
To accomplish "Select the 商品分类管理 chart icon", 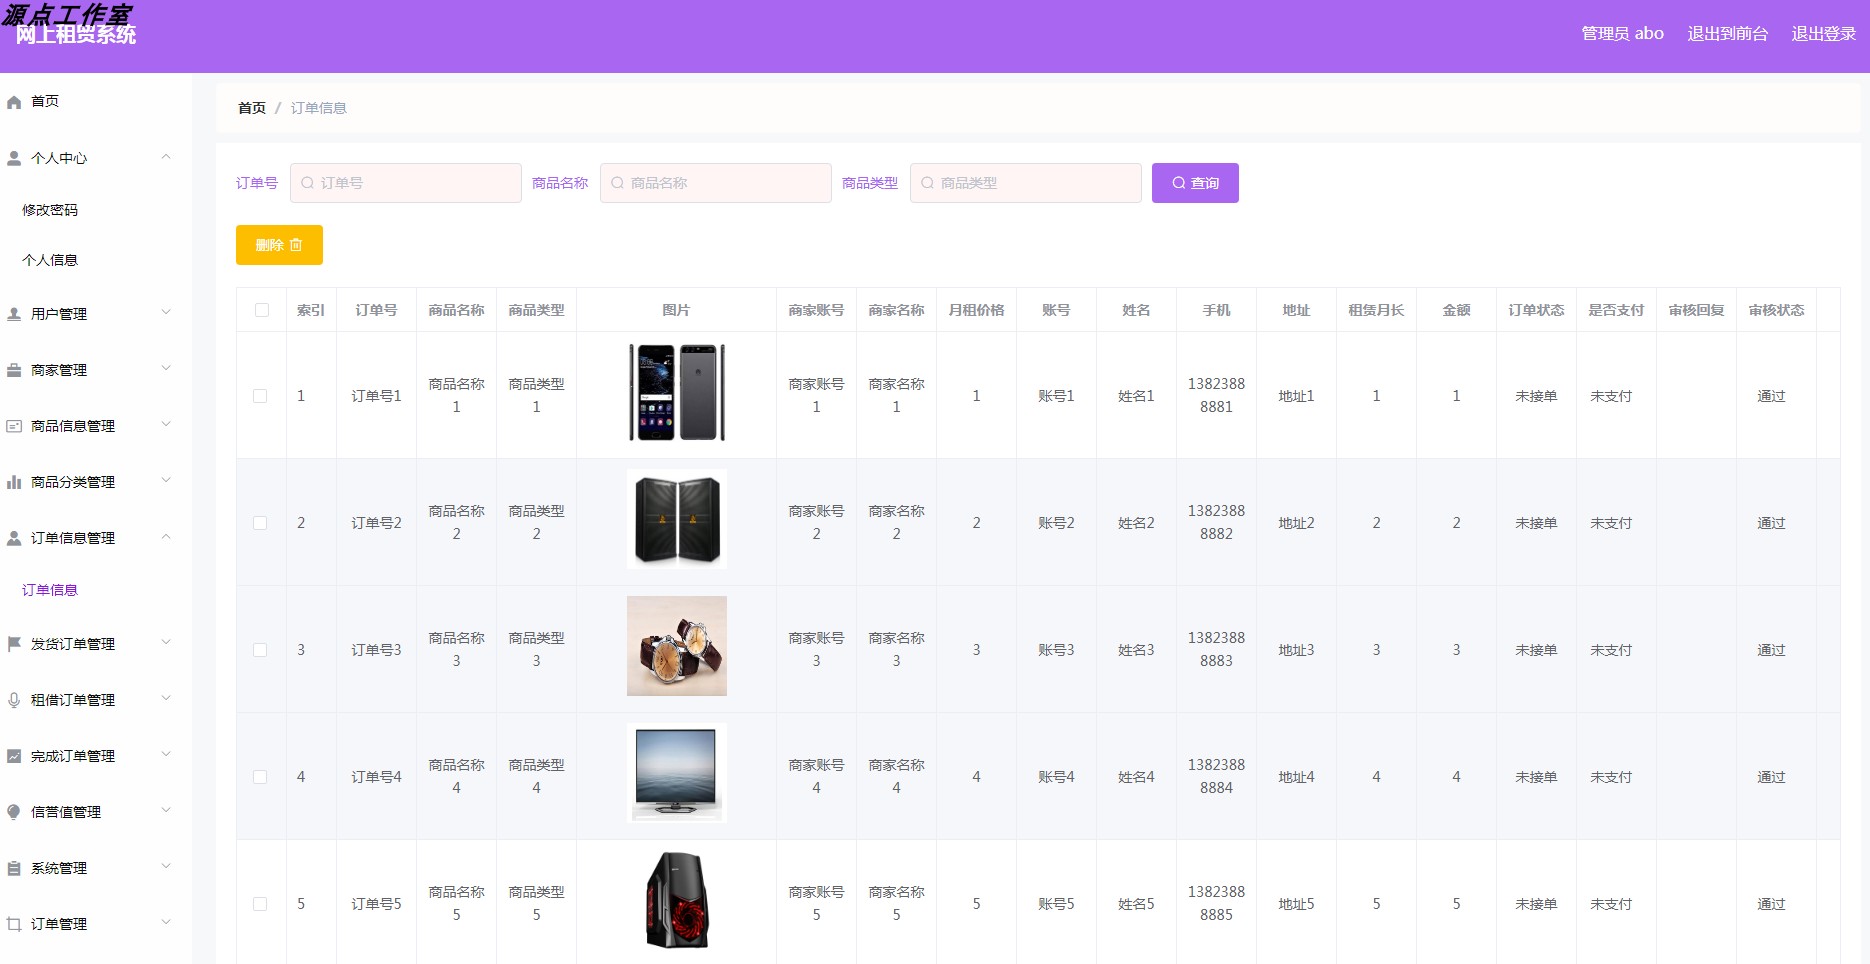I will point(14,481).
